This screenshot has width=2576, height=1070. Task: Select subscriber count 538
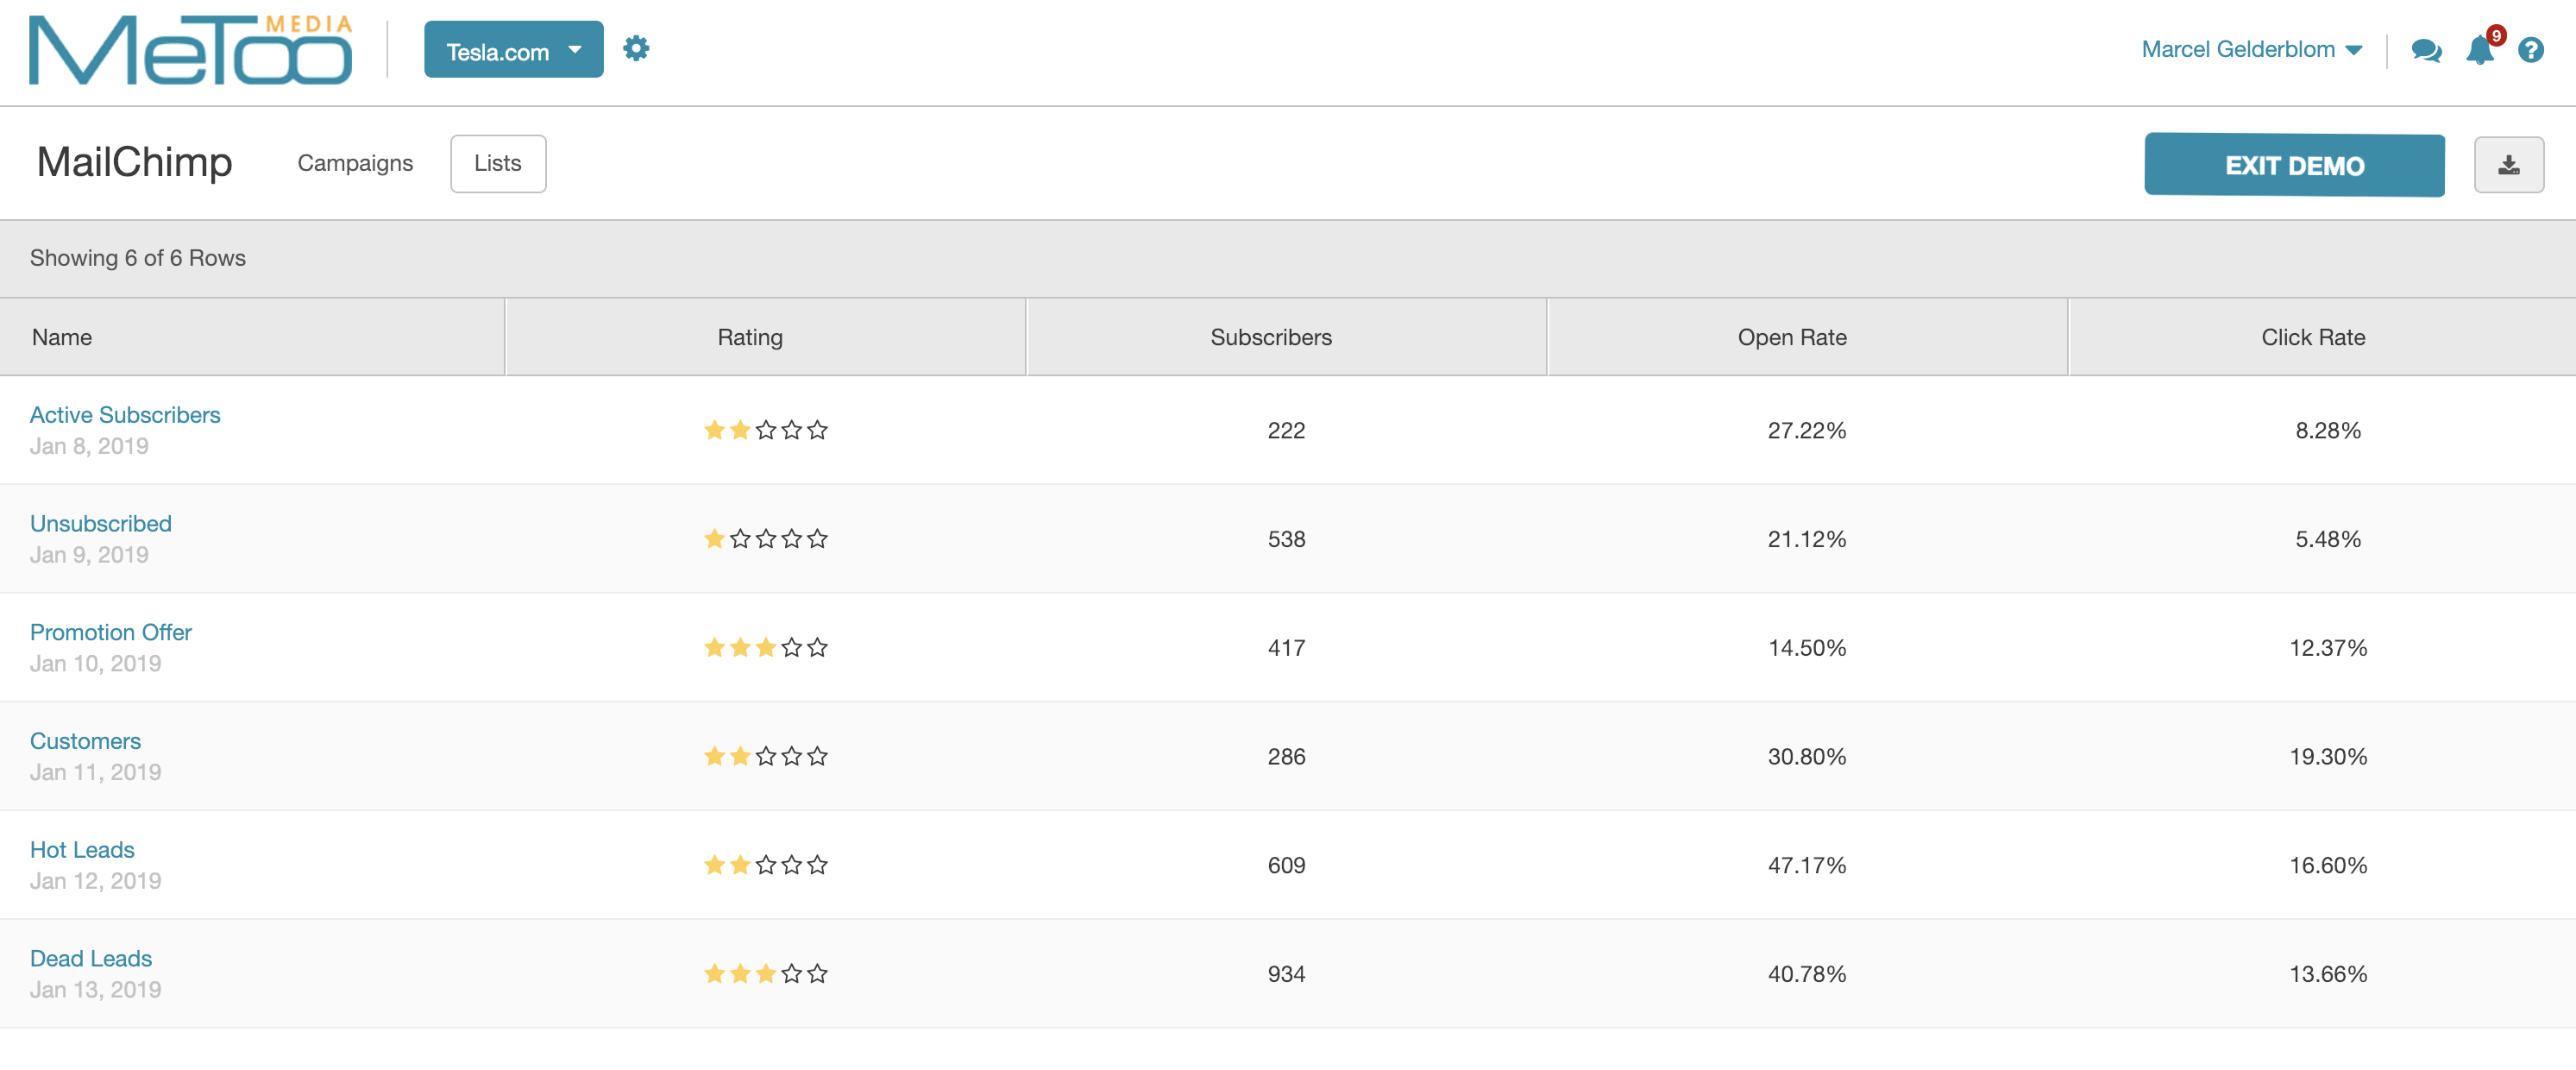[x=1286, y=539]
